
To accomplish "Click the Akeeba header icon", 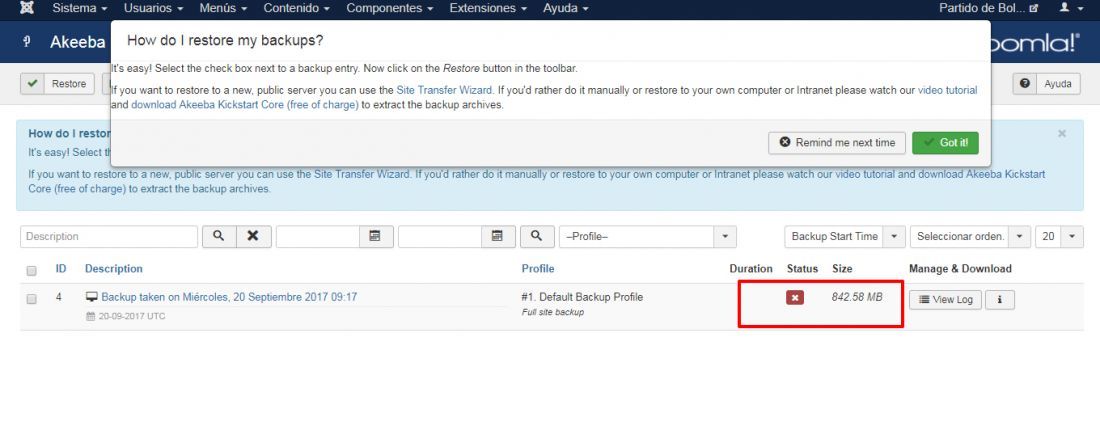I will coord(27,41).
